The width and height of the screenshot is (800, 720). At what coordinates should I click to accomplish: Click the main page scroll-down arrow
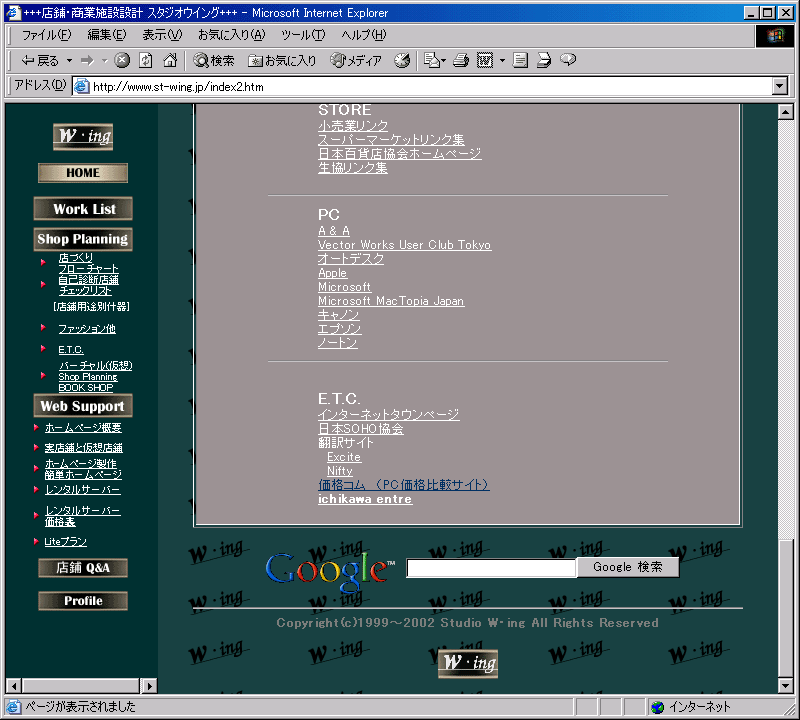click(786, 685)
